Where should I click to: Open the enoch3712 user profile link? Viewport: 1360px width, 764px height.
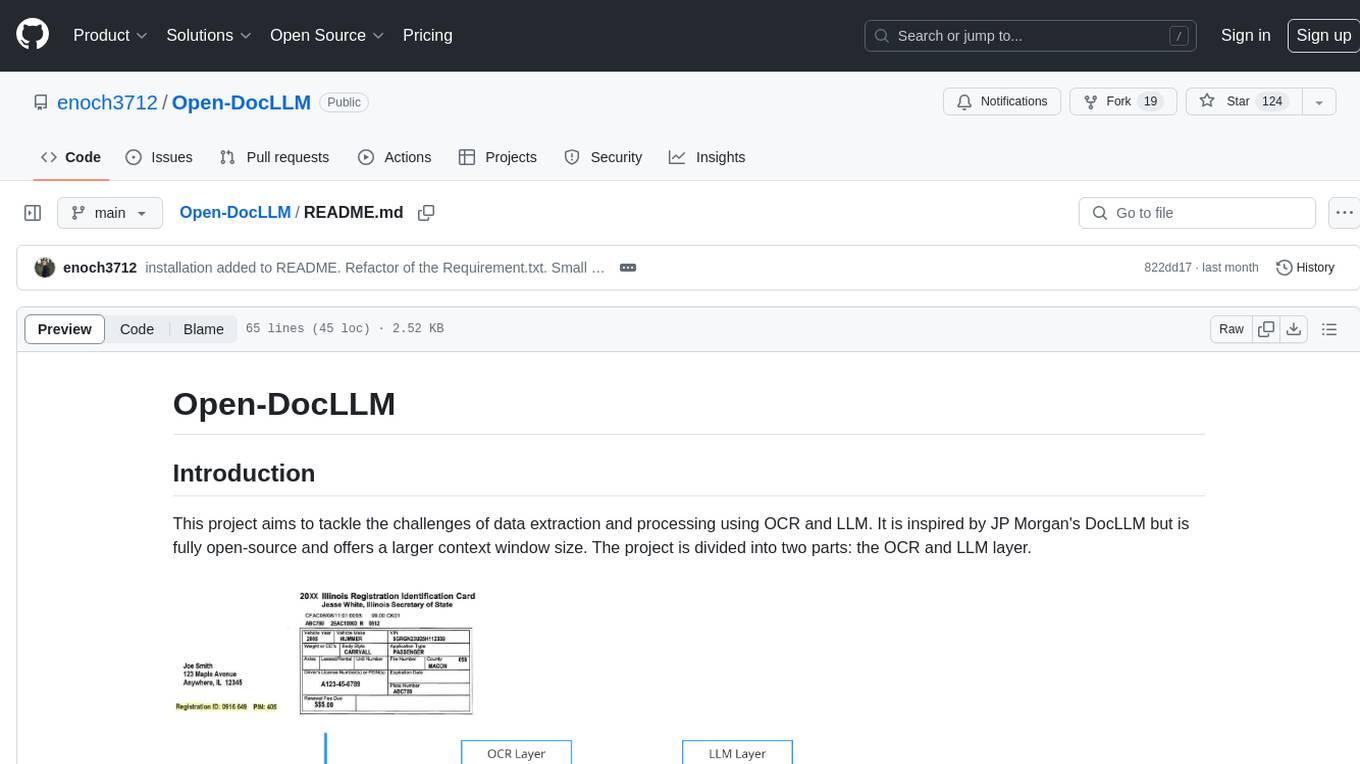point(107,102)
